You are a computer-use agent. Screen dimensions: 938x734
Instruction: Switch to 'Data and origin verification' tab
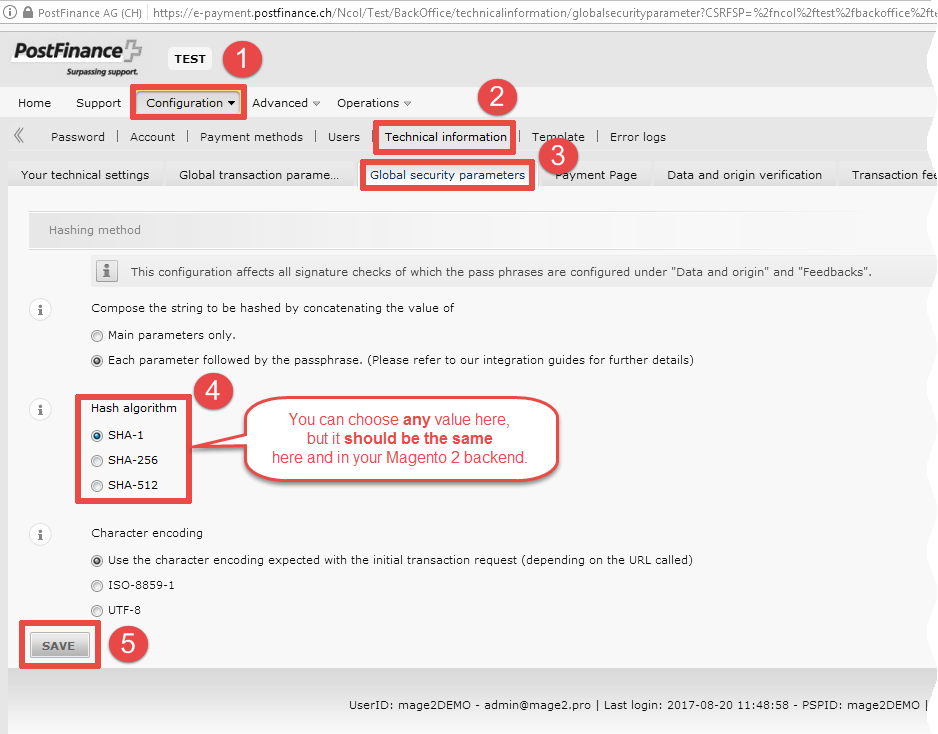coord(744,175)
